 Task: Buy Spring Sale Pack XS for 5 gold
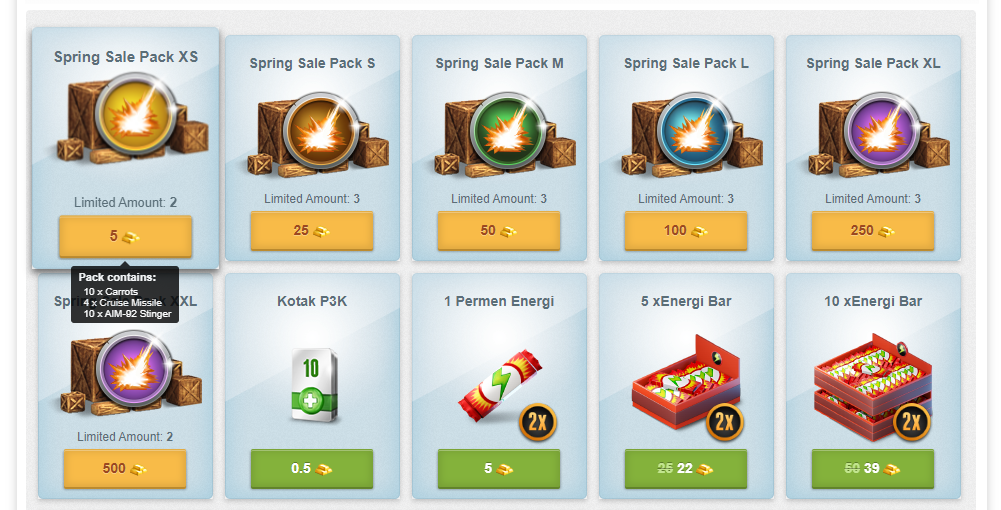125,237
